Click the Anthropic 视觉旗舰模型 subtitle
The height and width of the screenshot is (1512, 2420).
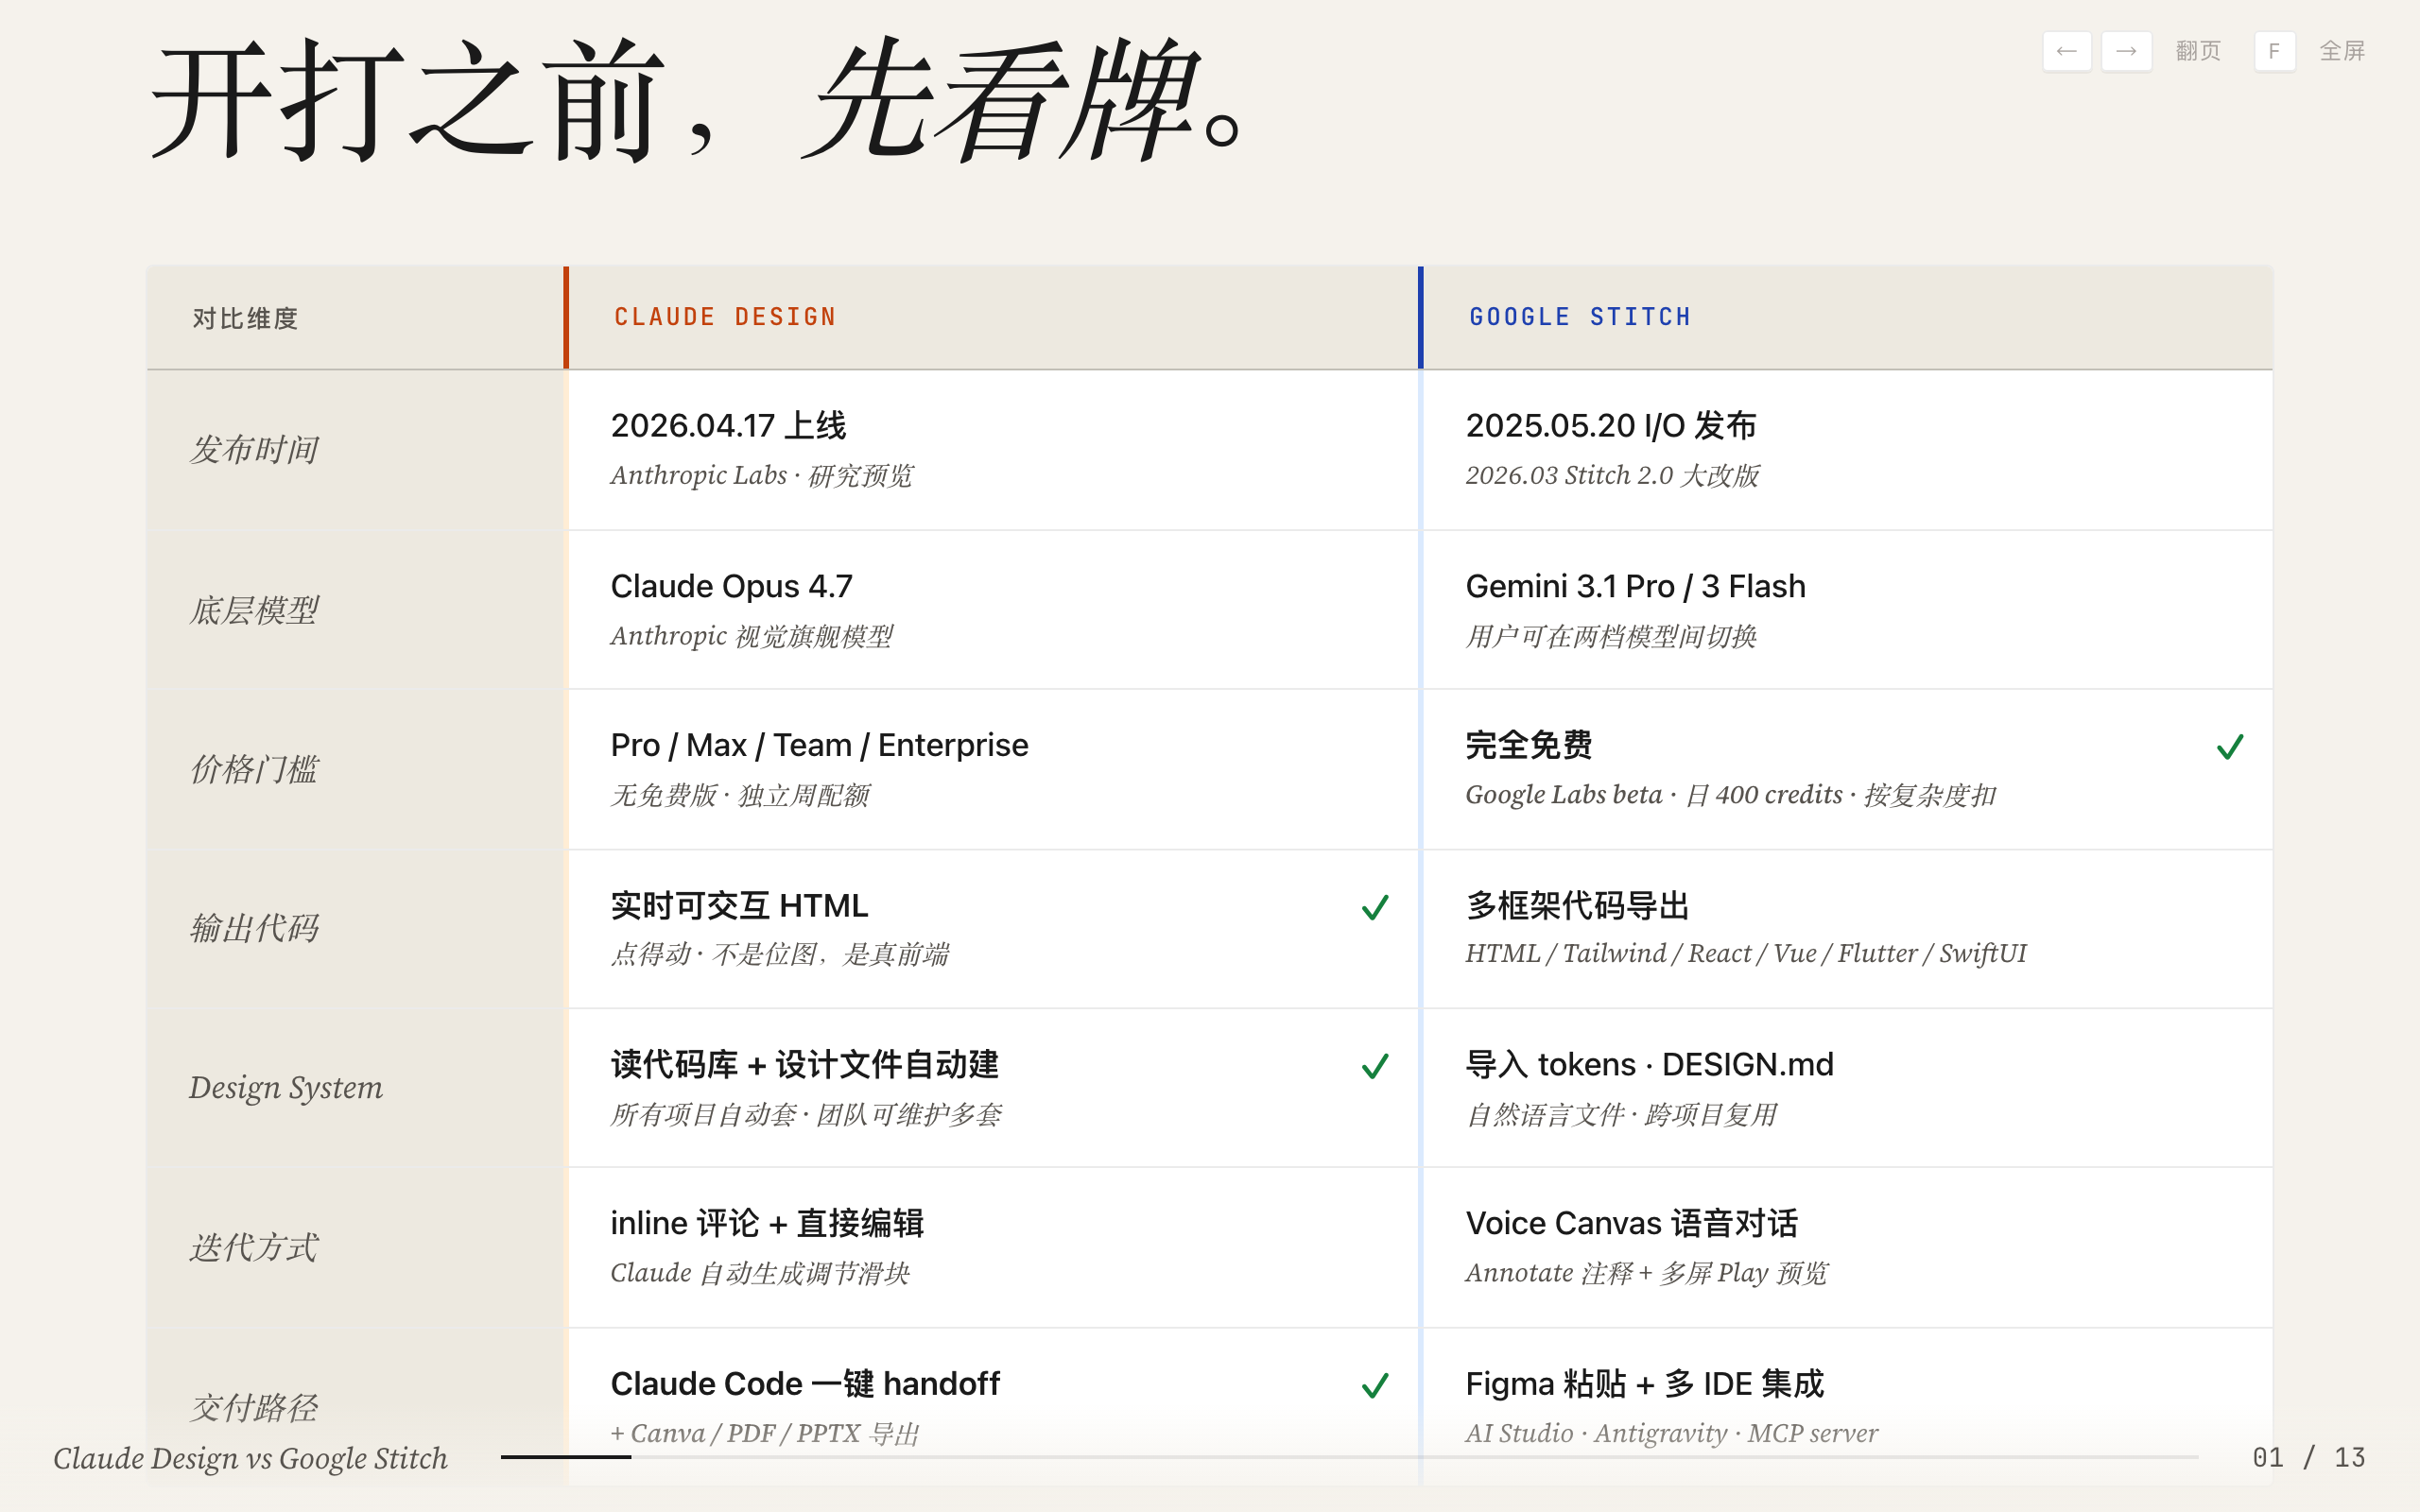tap(752, 636)
